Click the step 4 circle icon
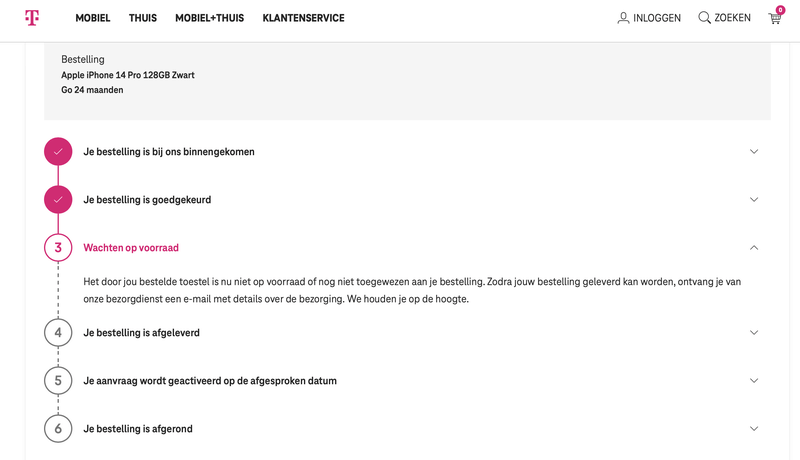 coord(58,332)
